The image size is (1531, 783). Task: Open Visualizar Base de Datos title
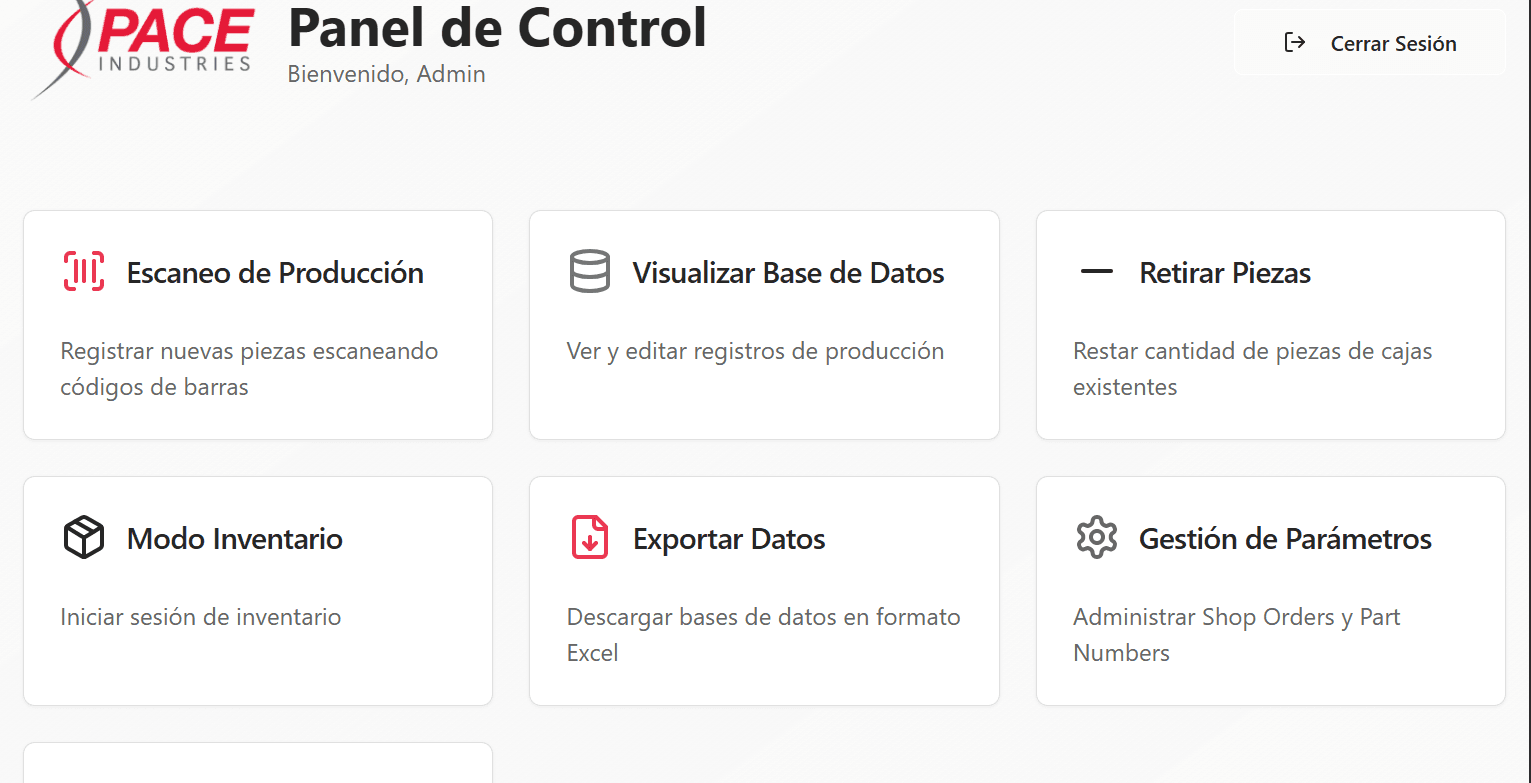788,273
